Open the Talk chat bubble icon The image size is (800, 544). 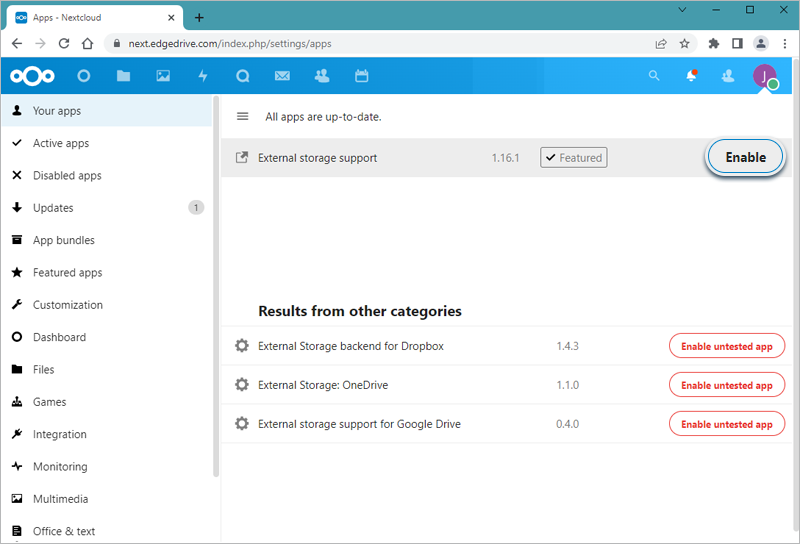click(243, 76)
